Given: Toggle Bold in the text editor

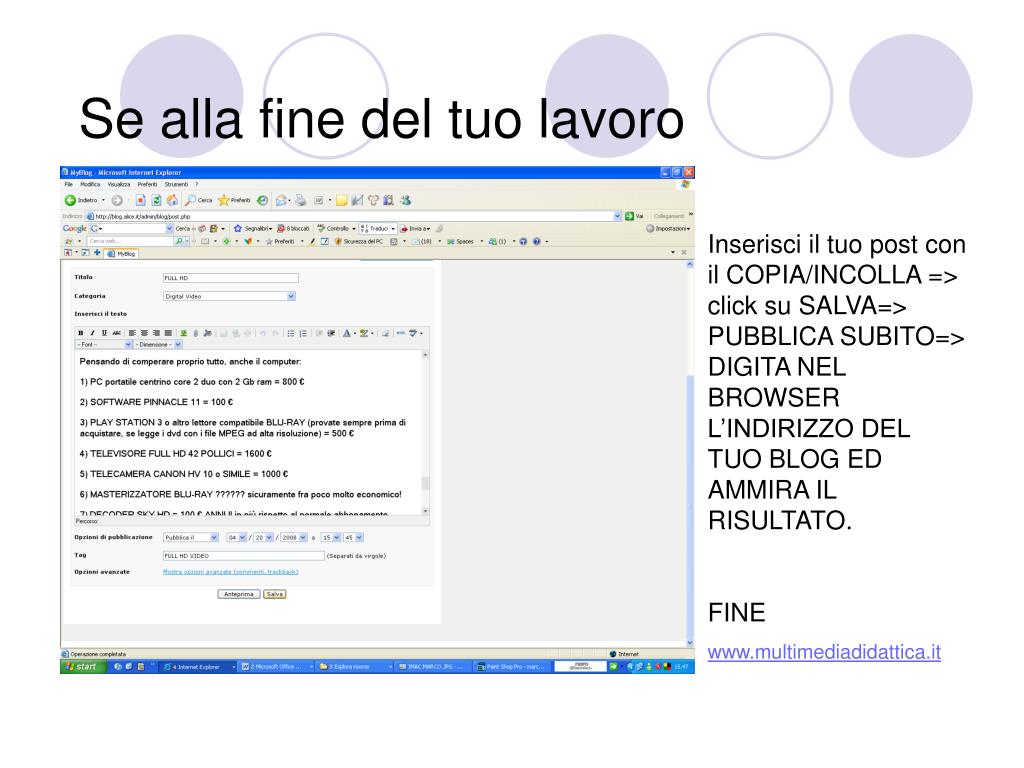Looking at the screenshot, I should [x=80, y=333].
